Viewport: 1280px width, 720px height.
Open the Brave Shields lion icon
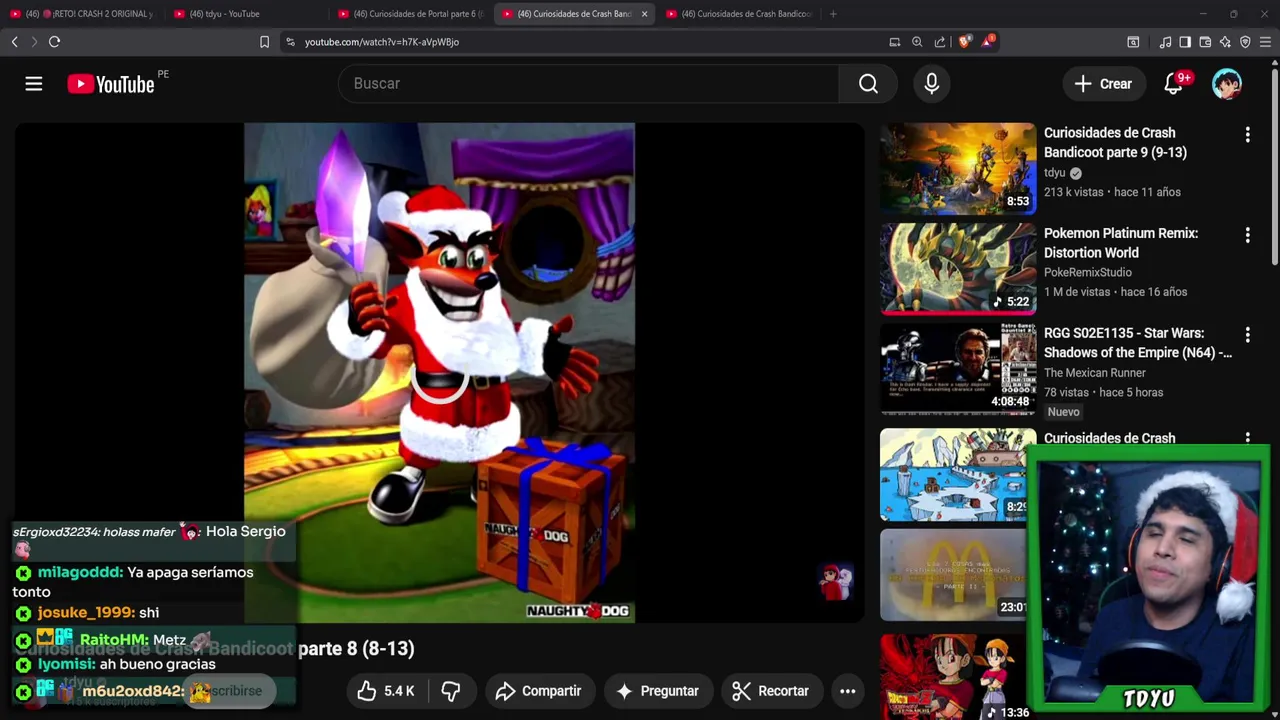coord(964,42)
